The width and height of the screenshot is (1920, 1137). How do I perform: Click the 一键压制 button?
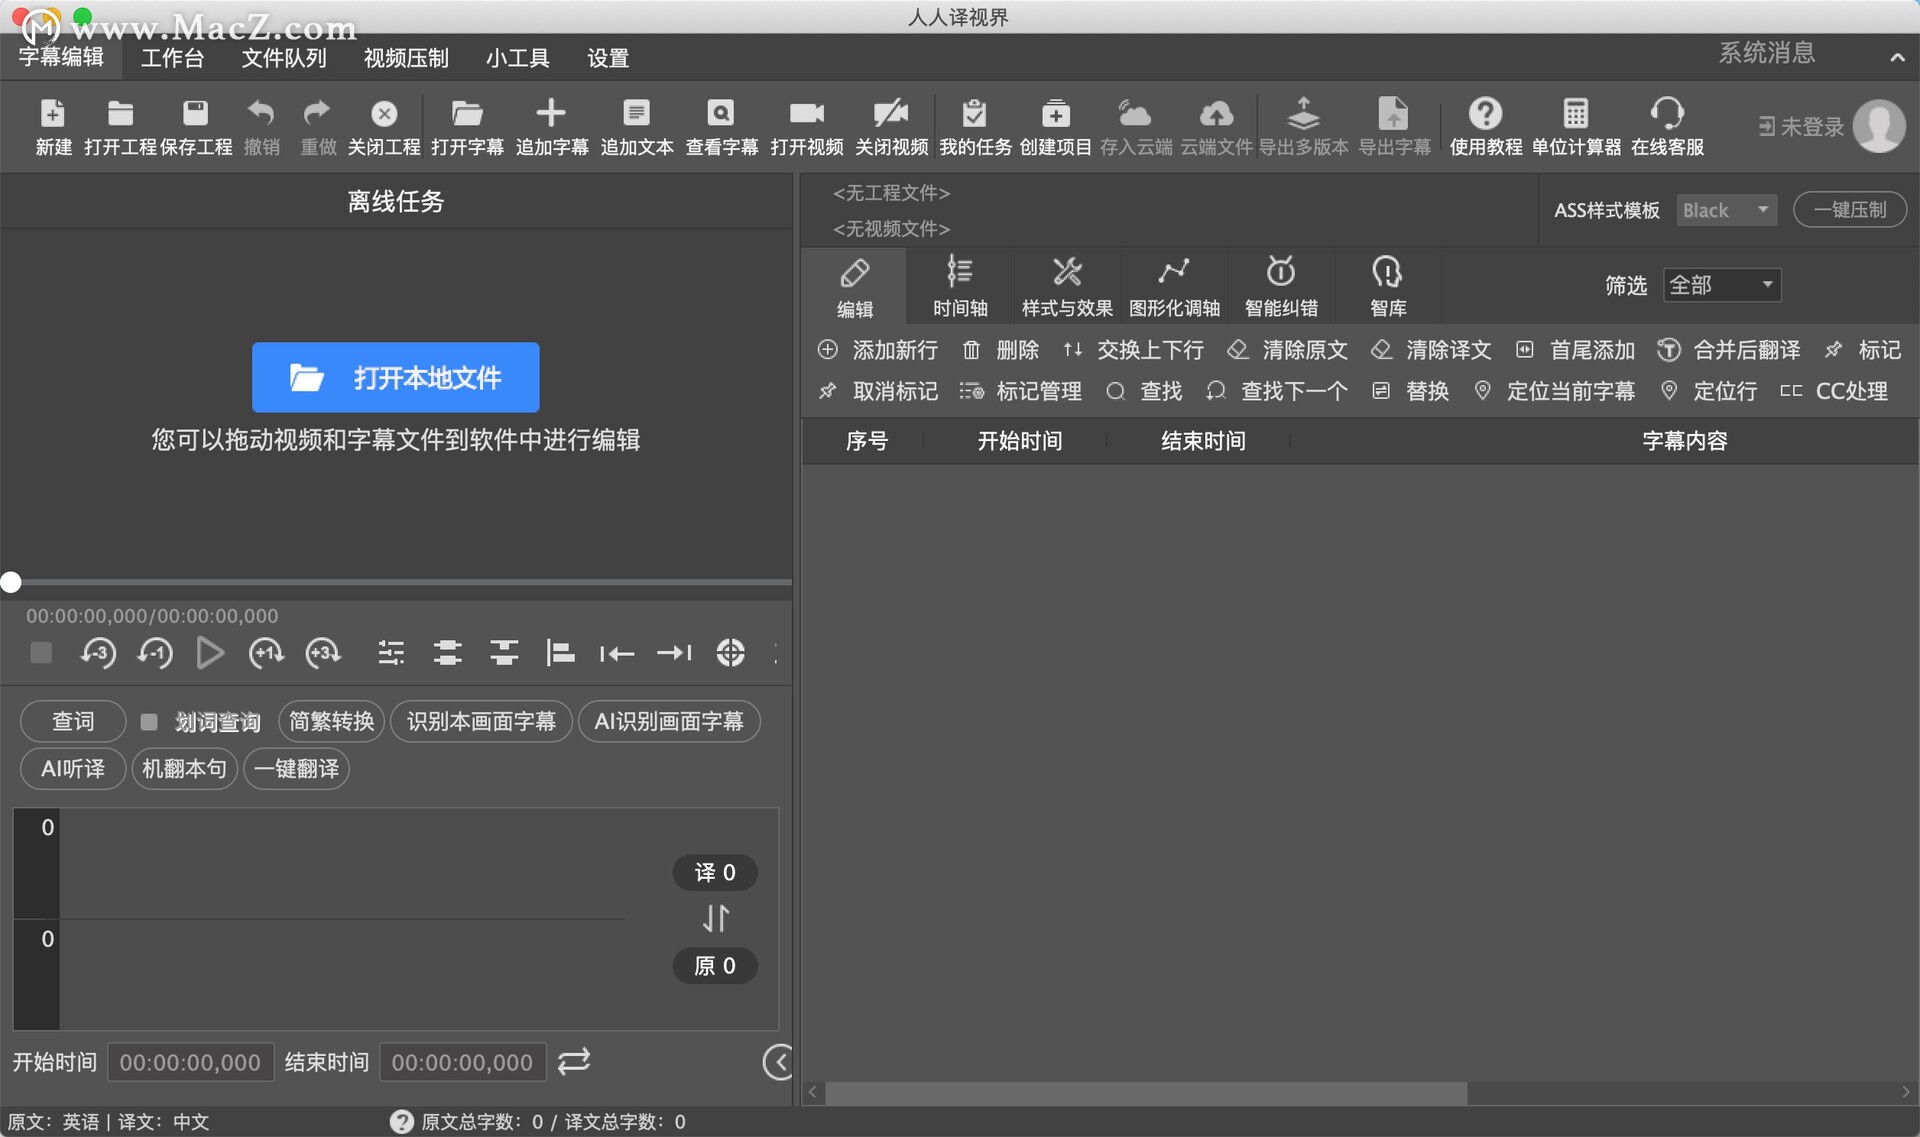(1850, 210)
